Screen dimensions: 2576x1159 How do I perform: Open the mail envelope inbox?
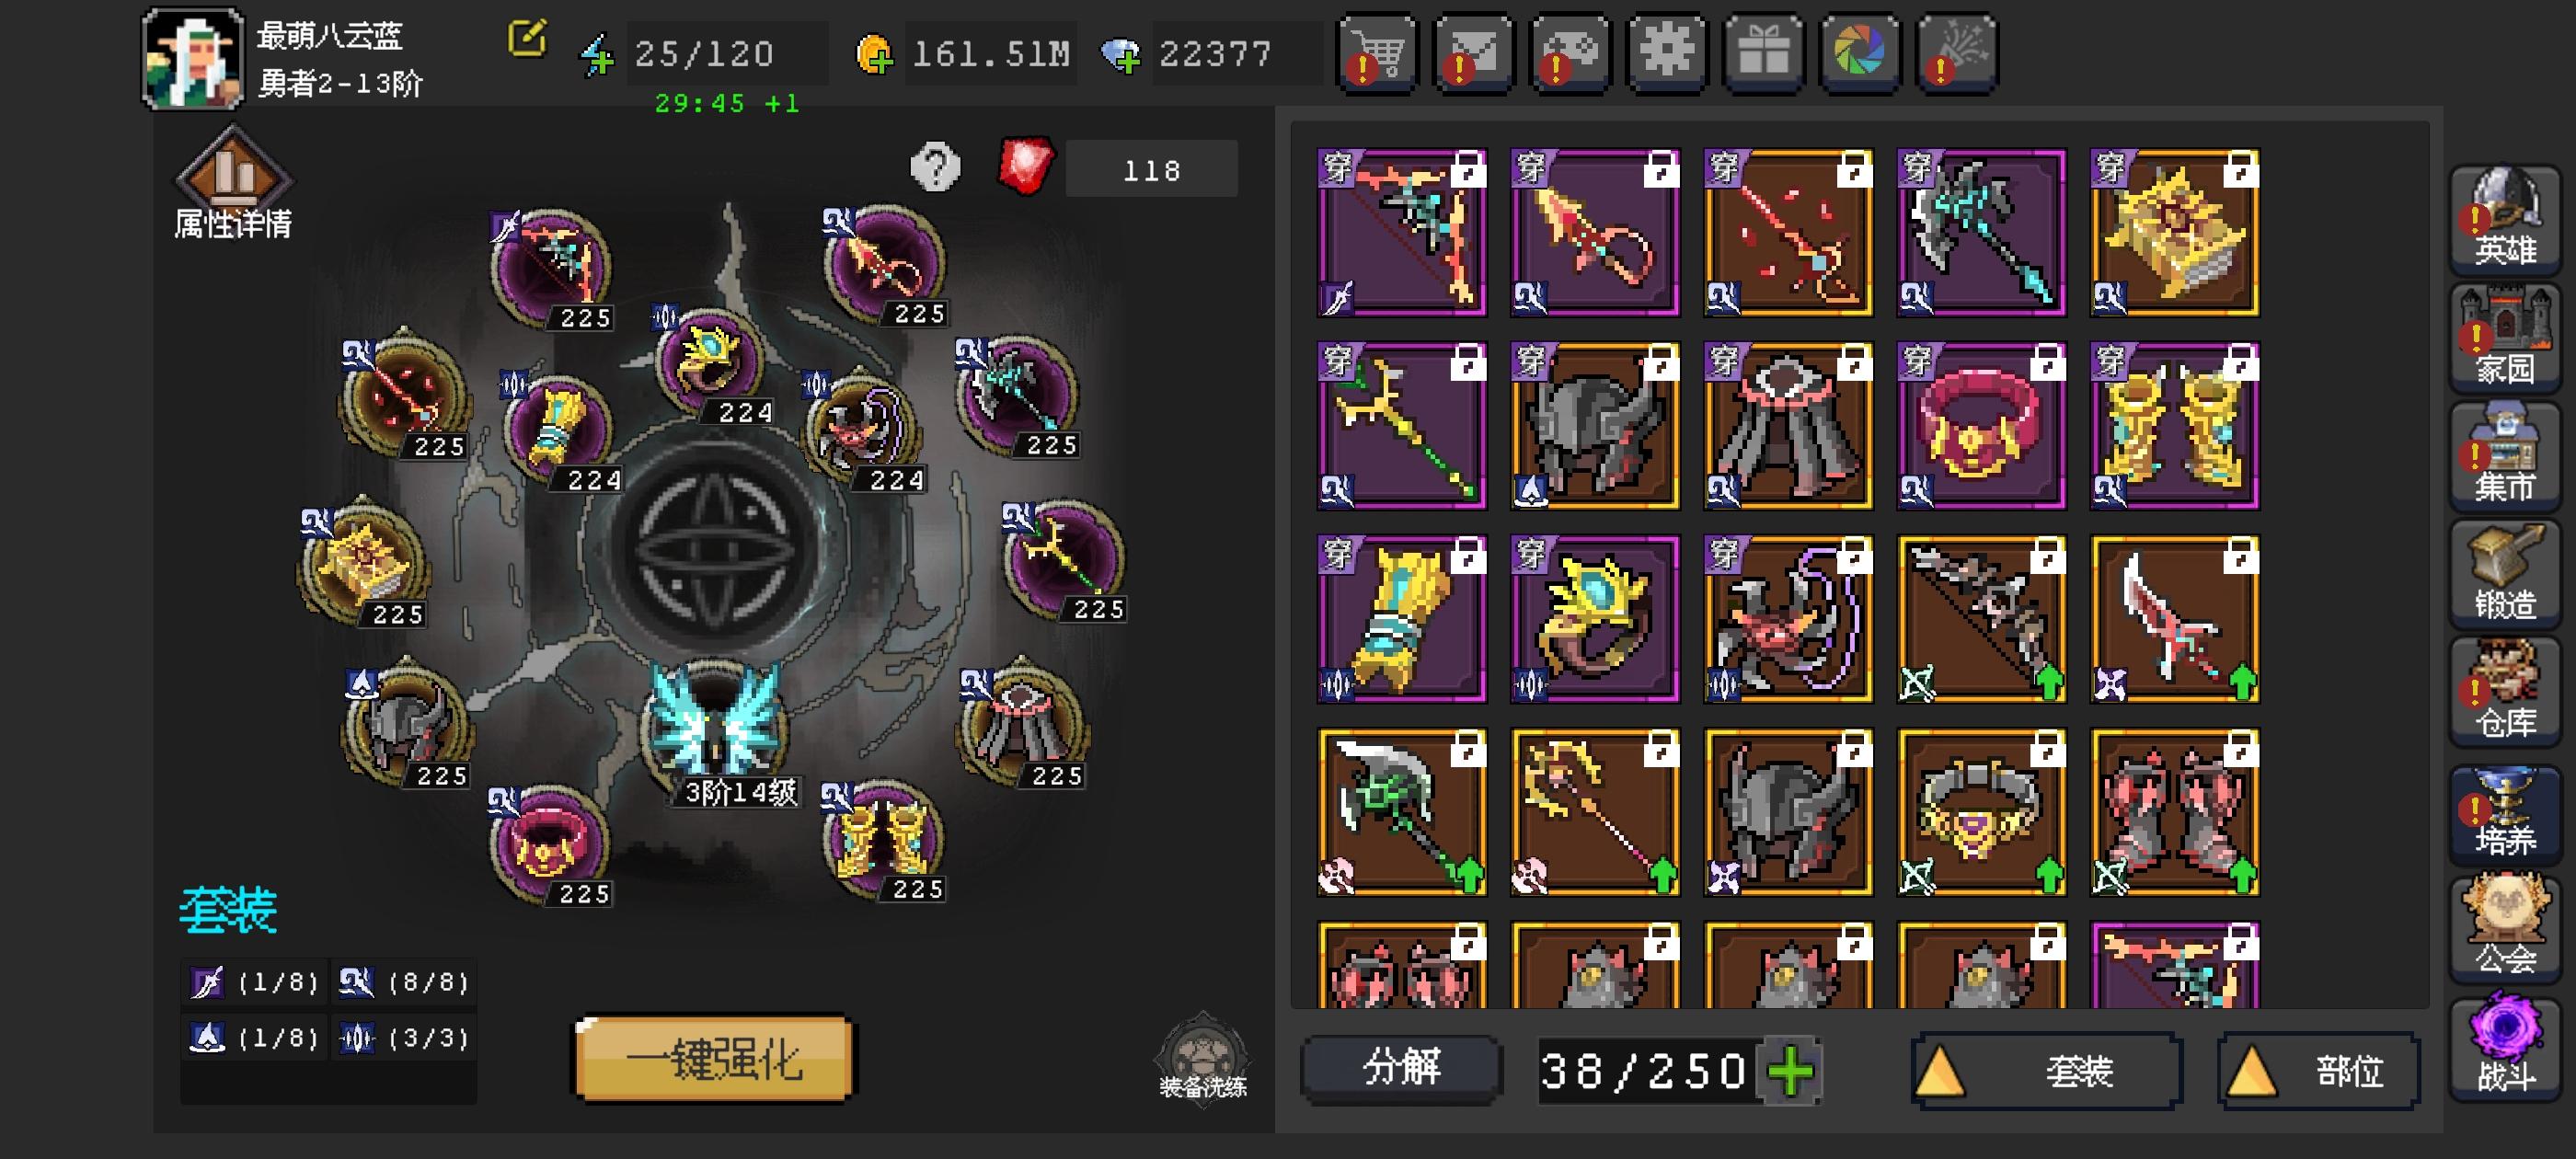coord(1473,52)
